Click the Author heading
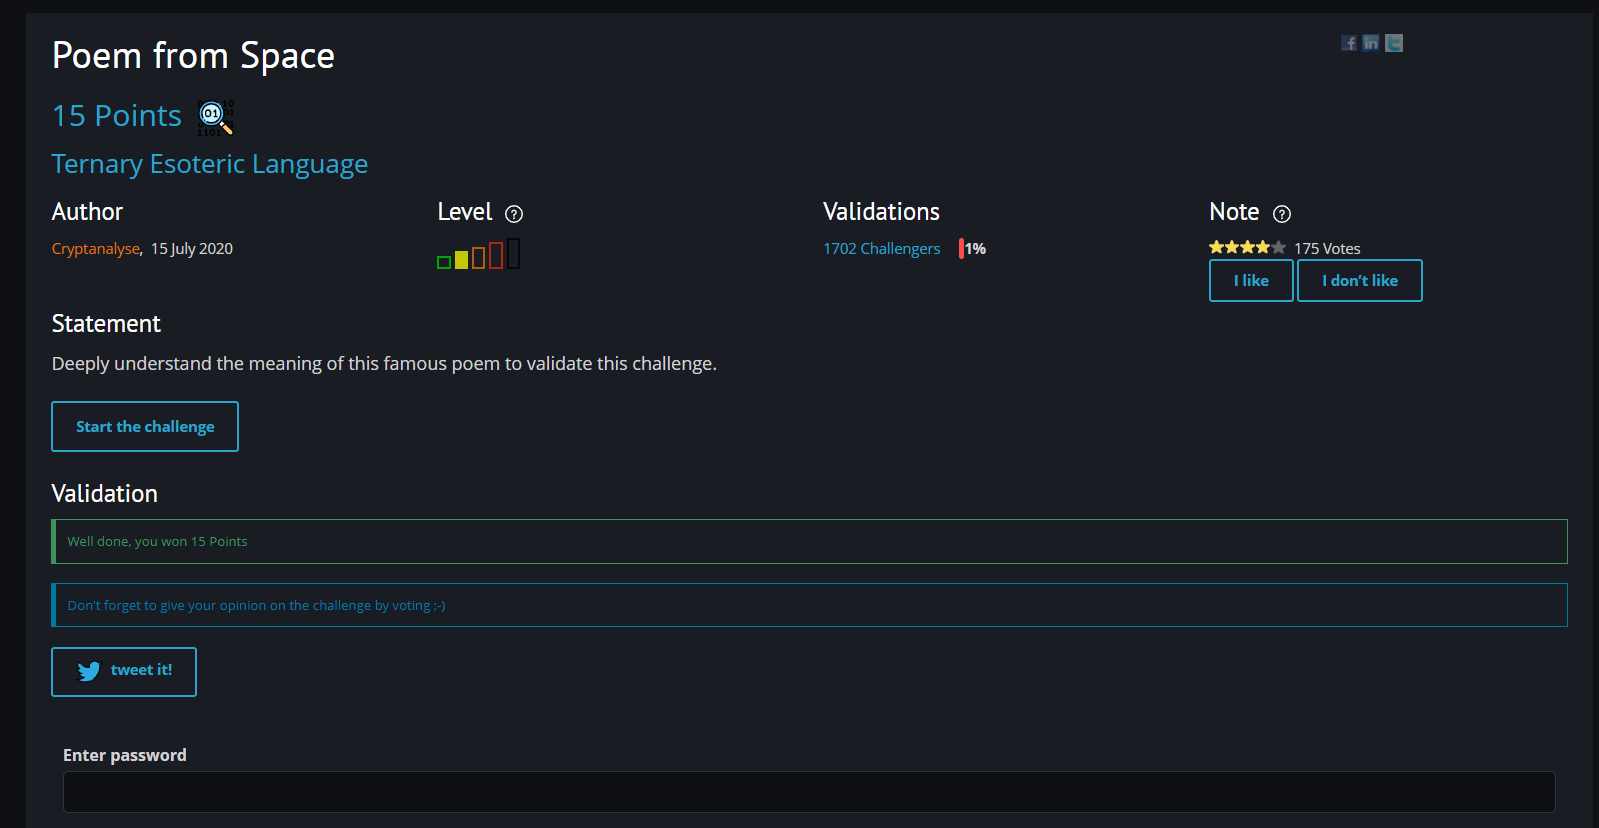Screen dimensions: 1599x828 (x=87, y=212)
